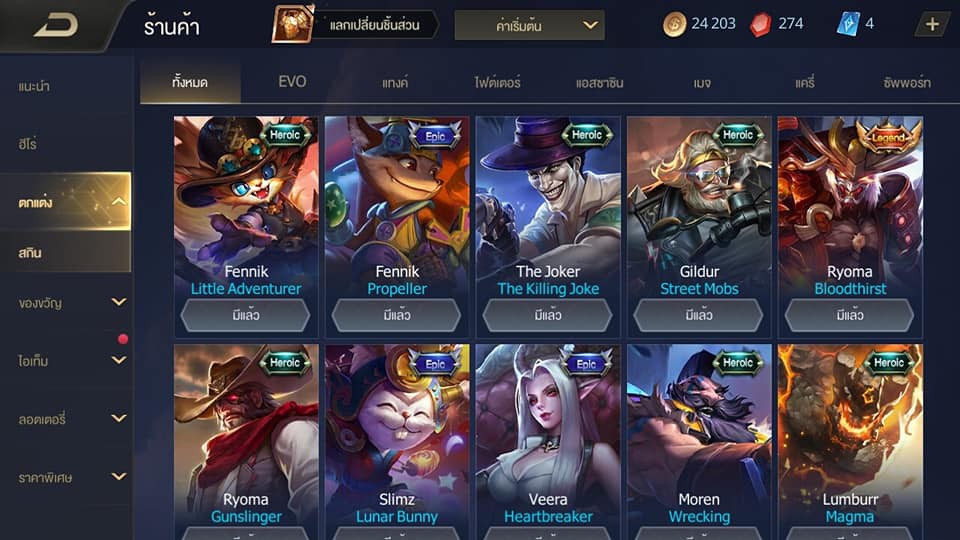Switch to the แอสซาซิน tab
960x540 pixels.
tap(599, 82)
